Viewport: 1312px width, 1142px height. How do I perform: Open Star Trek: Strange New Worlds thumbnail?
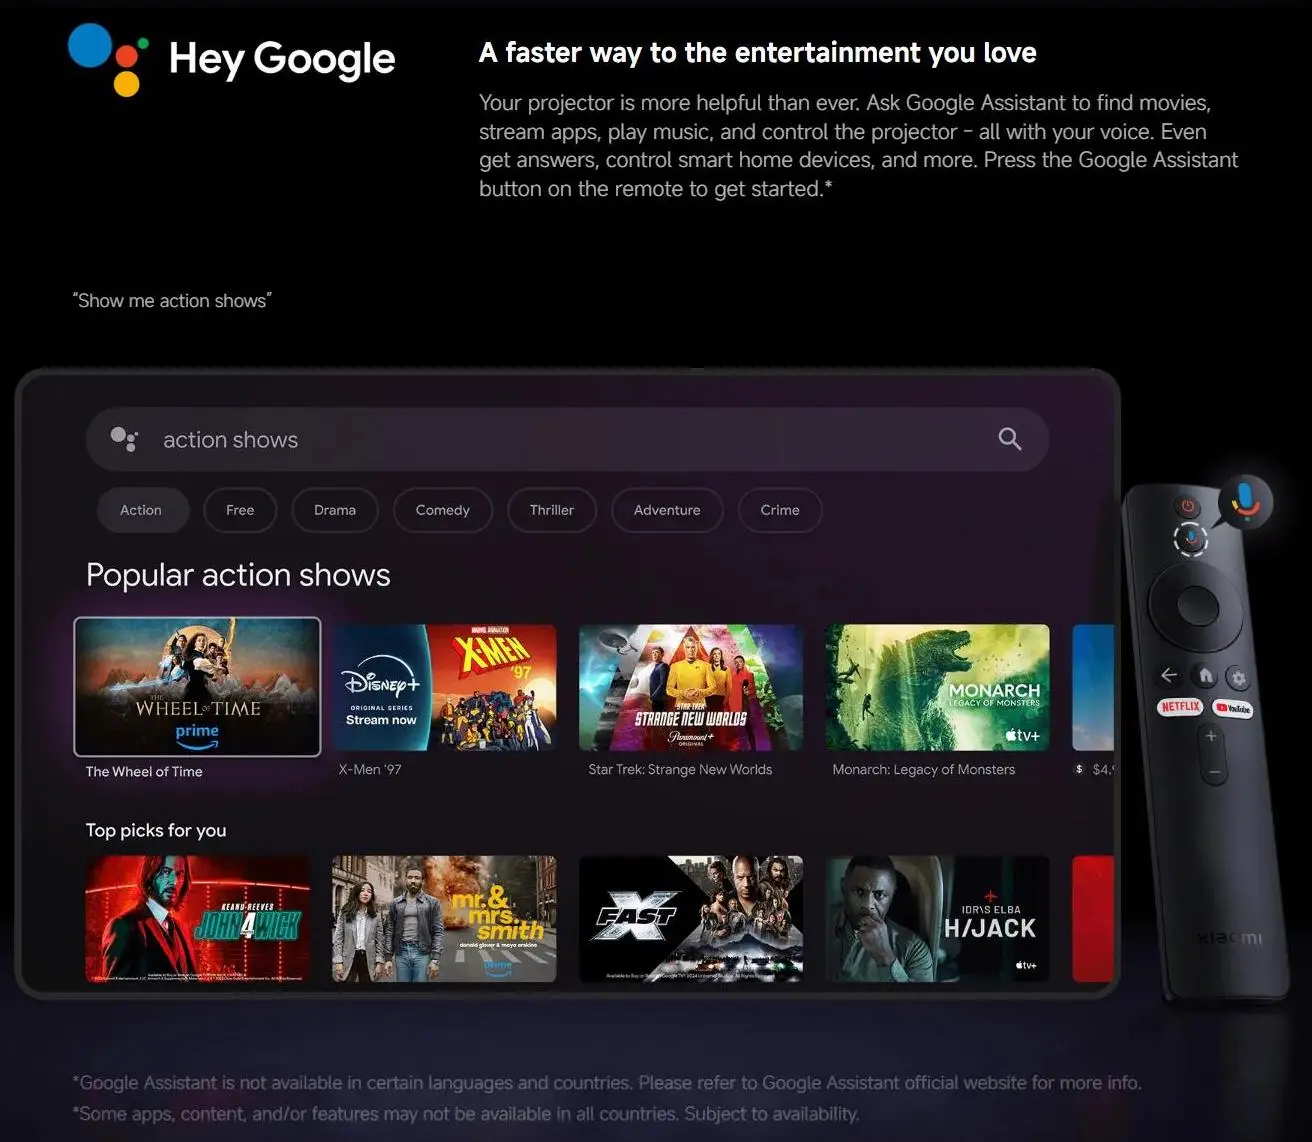click(x=691, y=687)
